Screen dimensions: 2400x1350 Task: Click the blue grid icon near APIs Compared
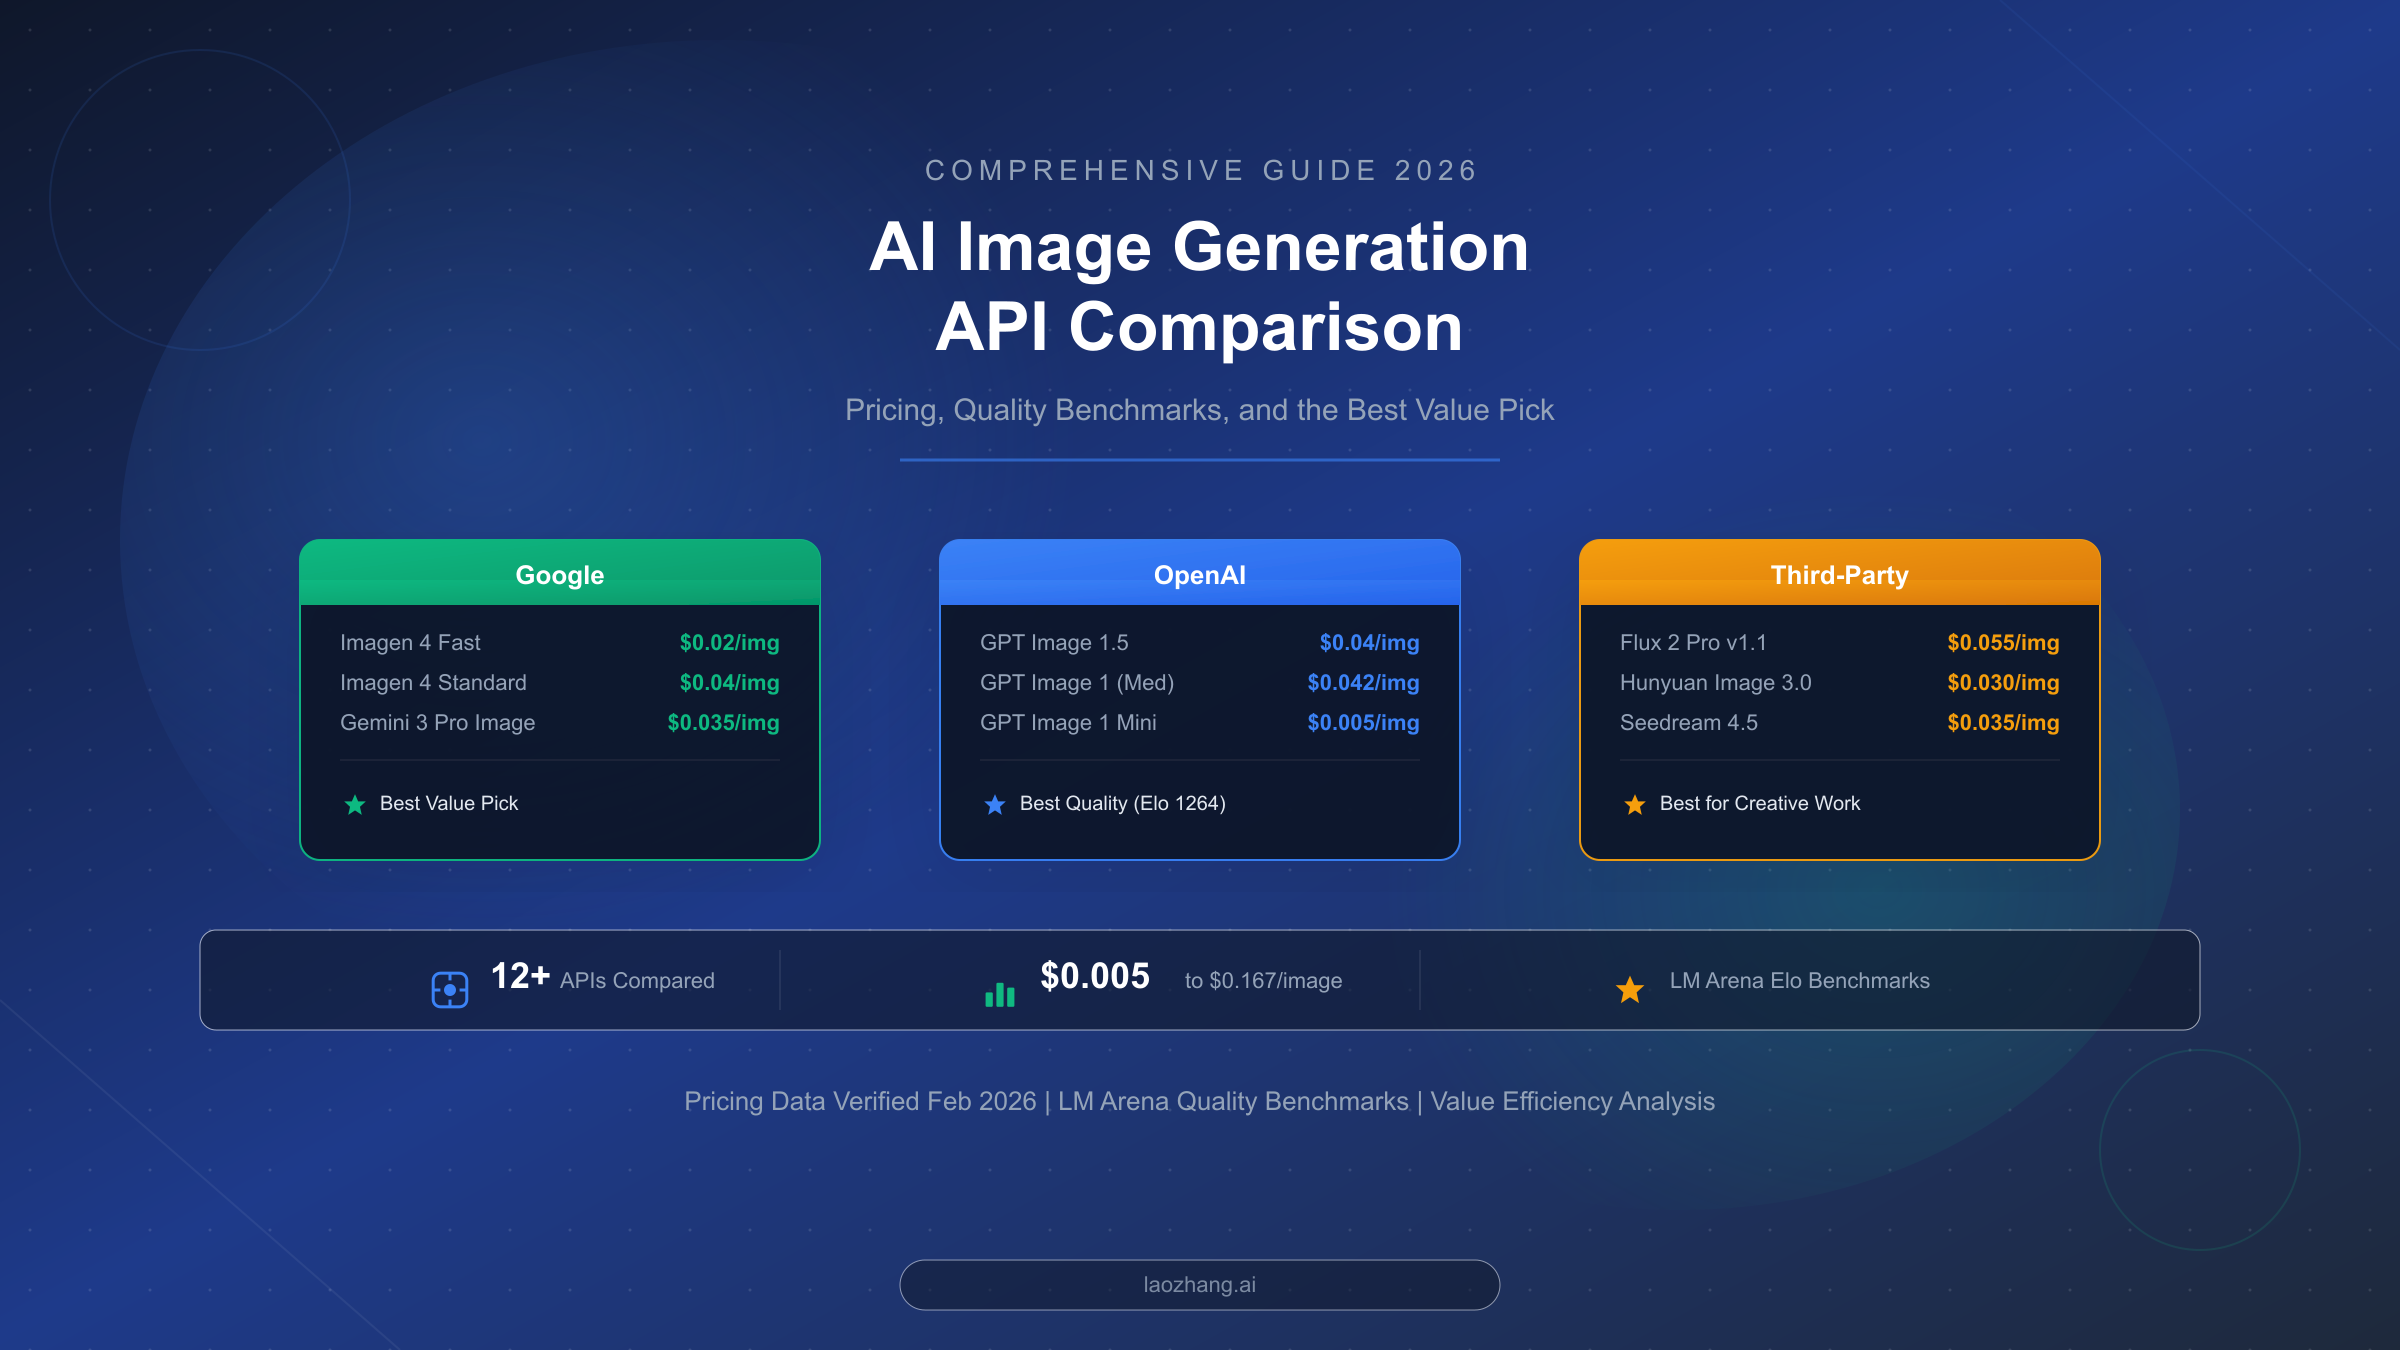450,988
